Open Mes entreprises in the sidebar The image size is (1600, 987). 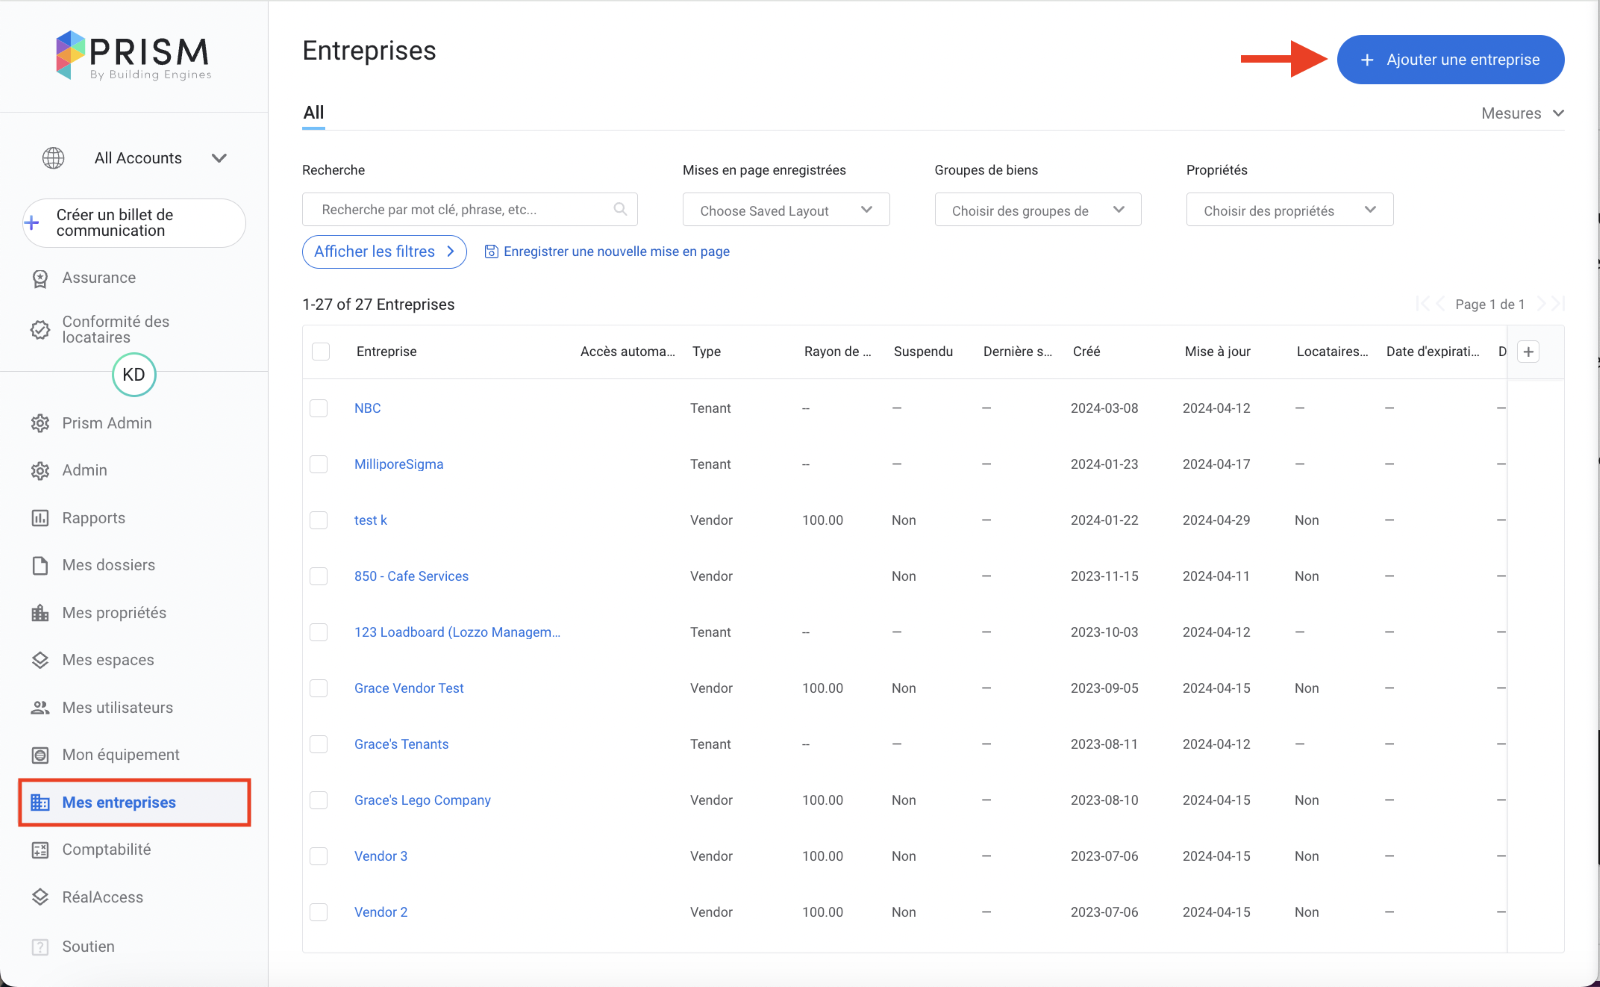[119, 802]
